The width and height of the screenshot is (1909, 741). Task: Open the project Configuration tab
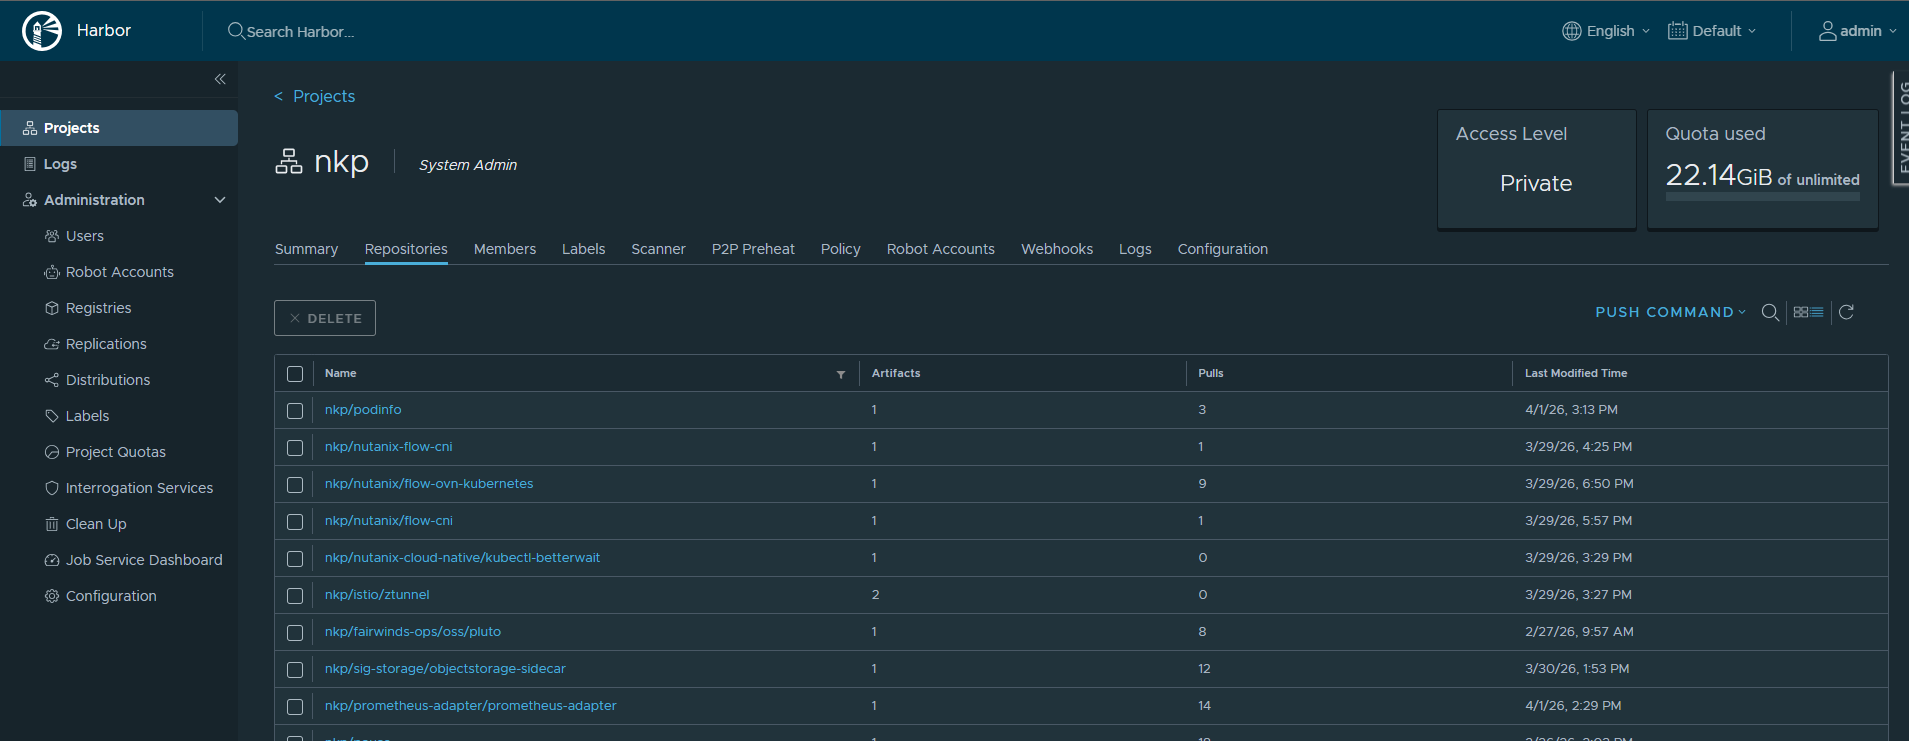pyautogui.click(x=1223, y=249)
